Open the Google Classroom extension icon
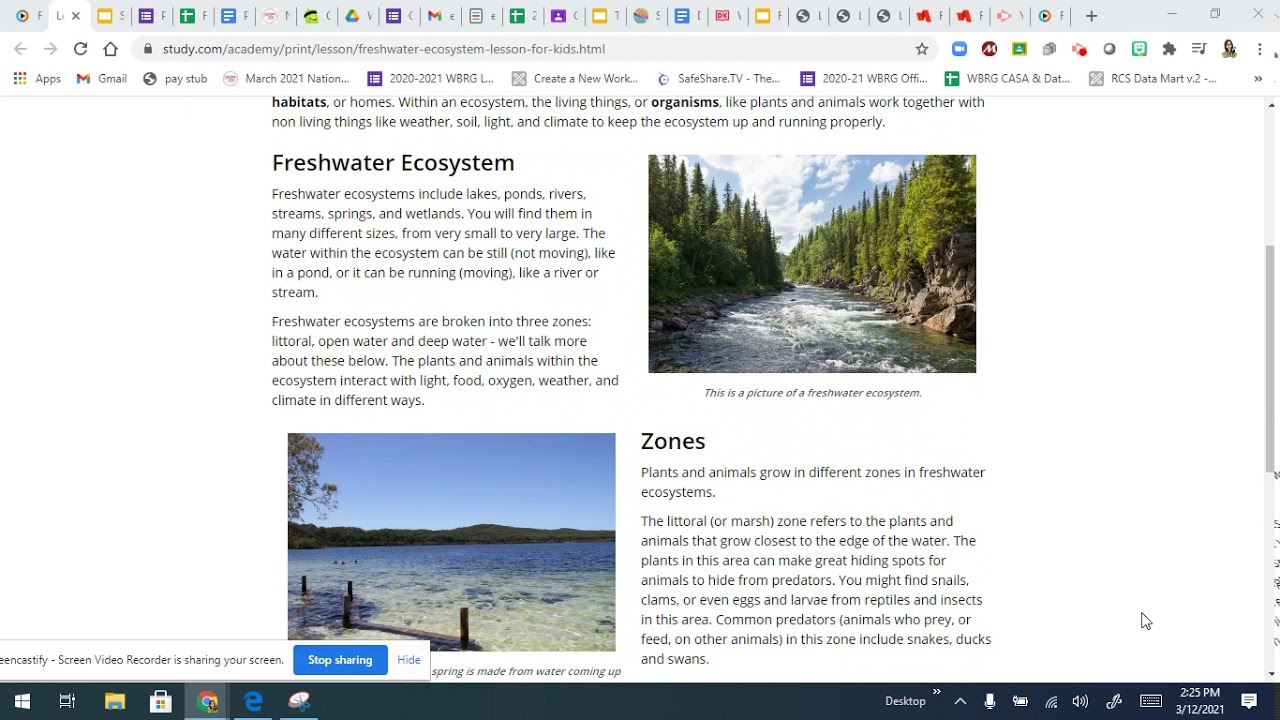Viewport: 1280px width, 720px height. click(x=1019, y=49)
